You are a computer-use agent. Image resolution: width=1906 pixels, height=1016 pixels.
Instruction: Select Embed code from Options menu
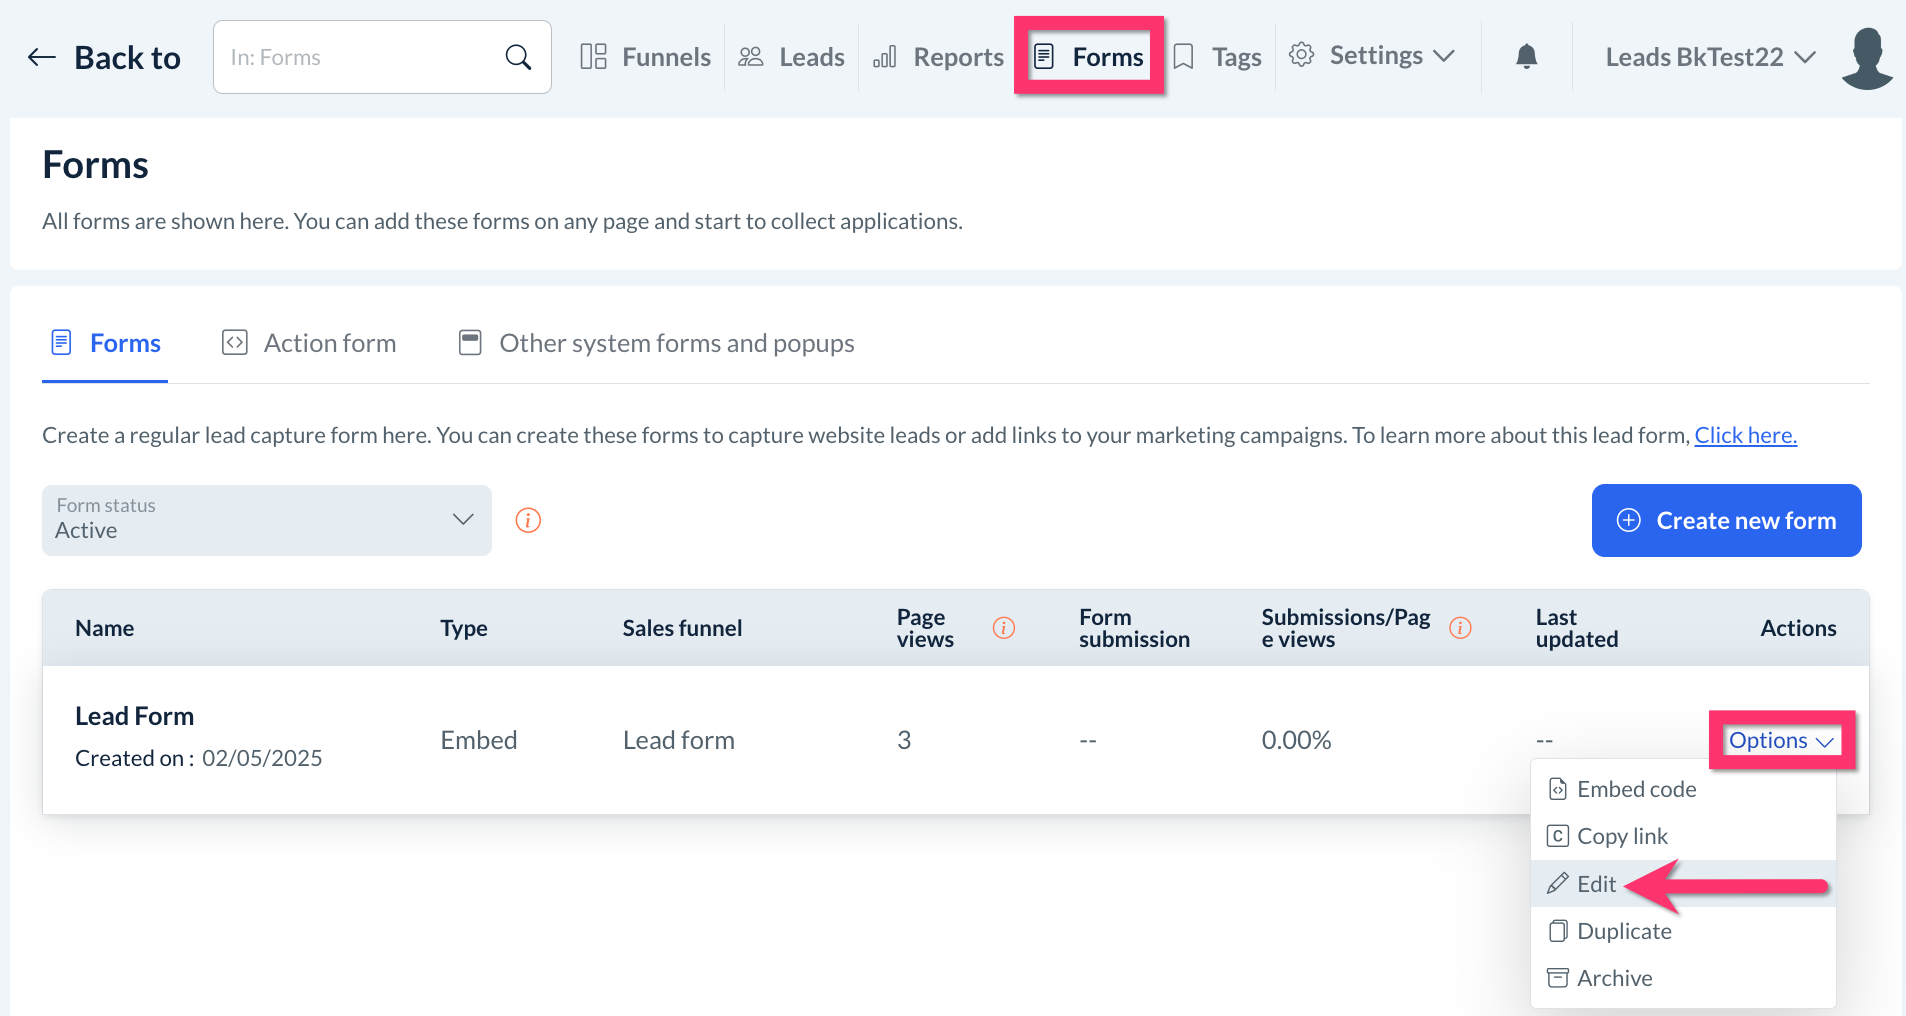1636,789
